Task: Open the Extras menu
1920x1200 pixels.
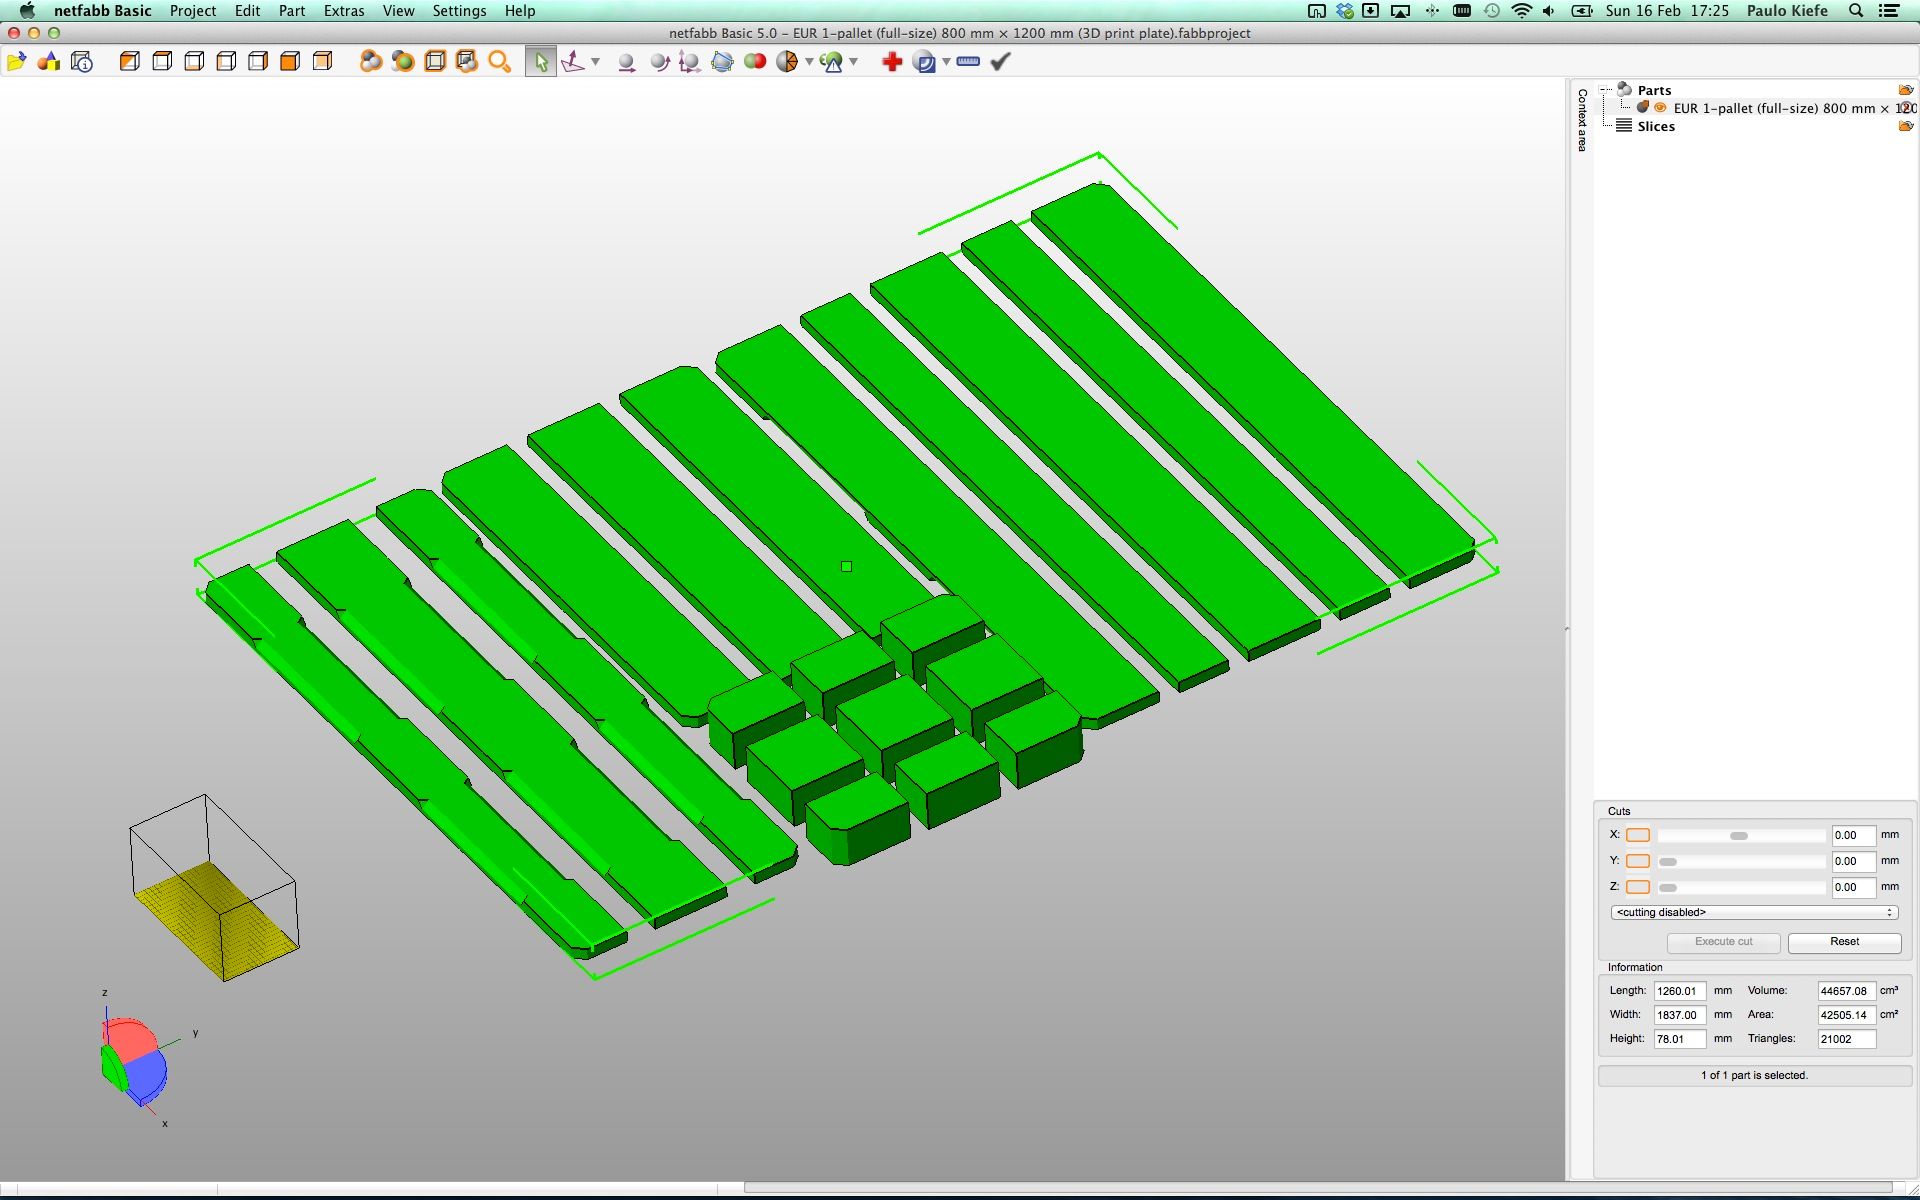Action: coord(343,11)
